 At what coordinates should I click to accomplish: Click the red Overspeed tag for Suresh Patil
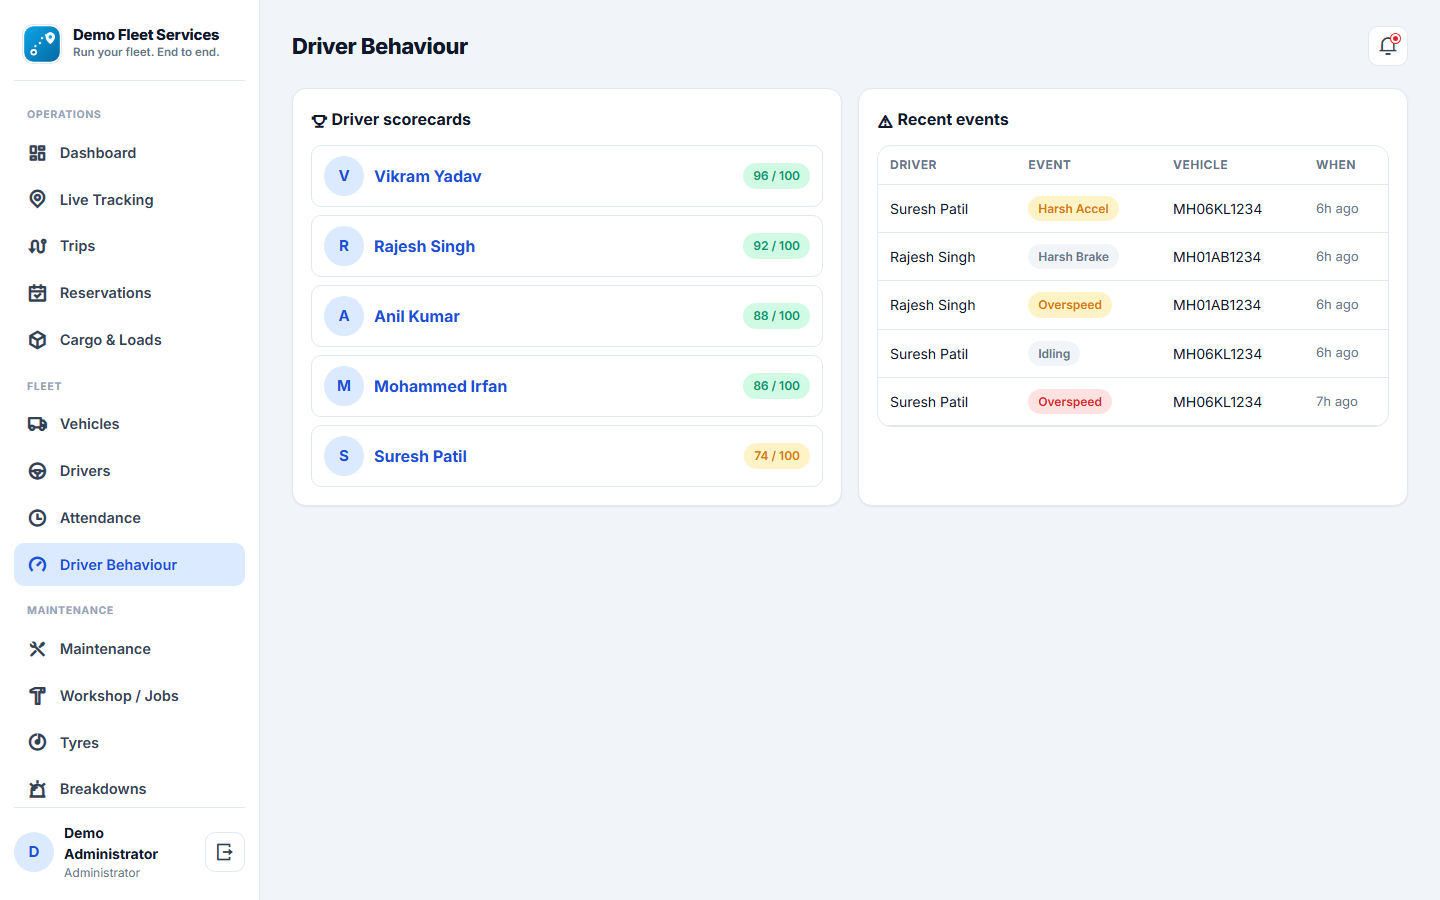pos(1070,402)
